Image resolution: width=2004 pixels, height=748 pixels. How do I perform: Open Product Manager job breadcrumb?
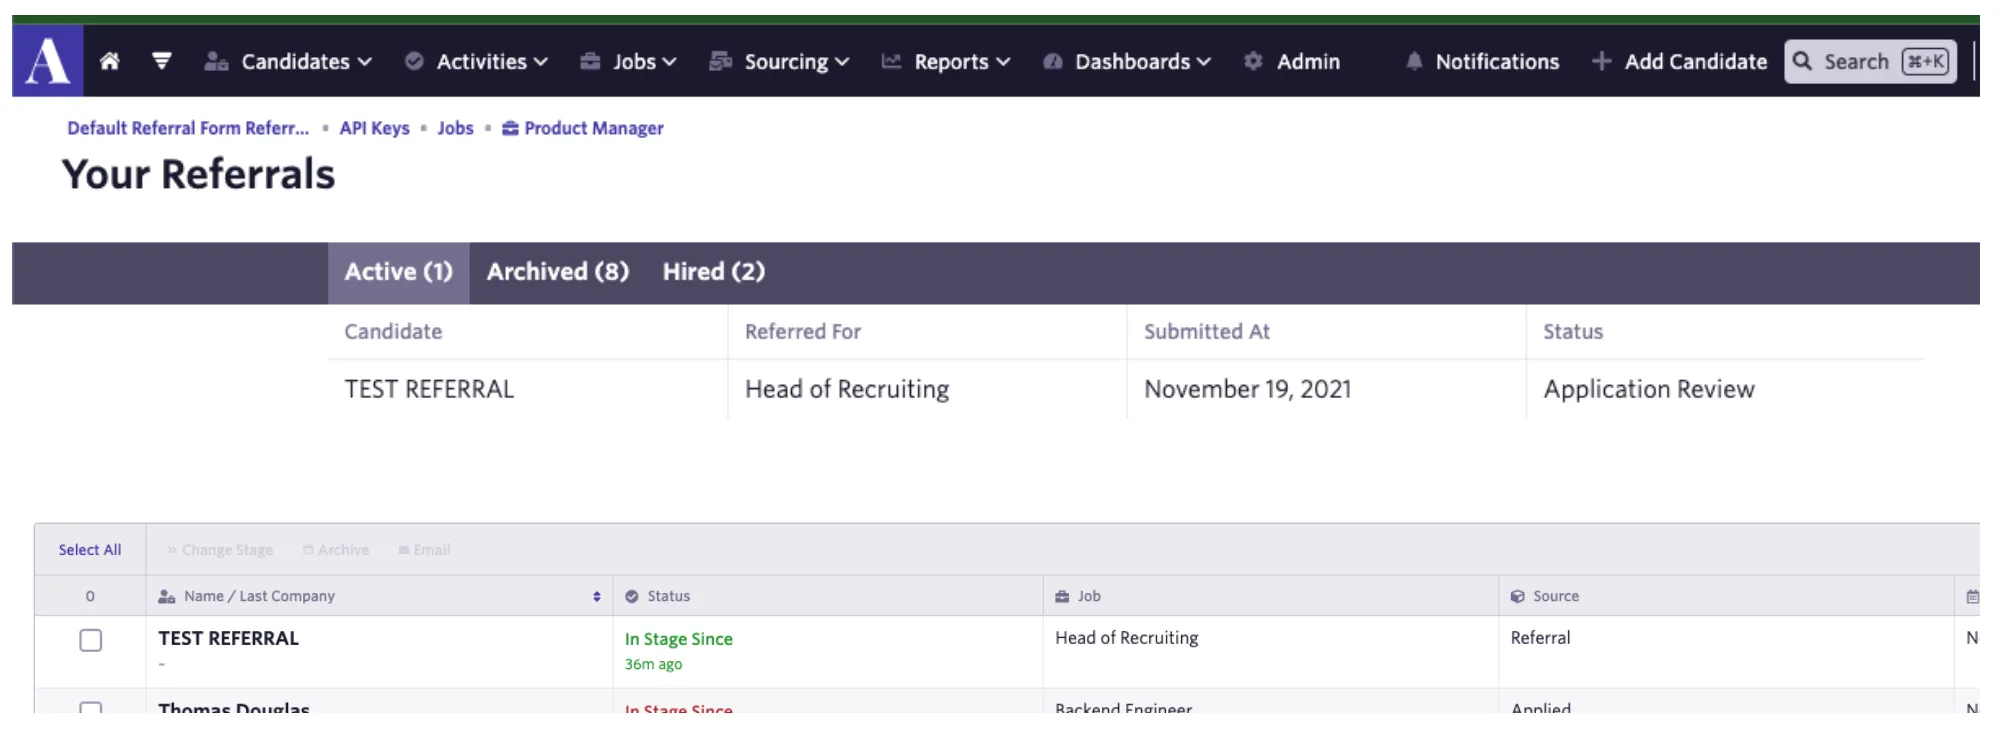tap(583, 128)
